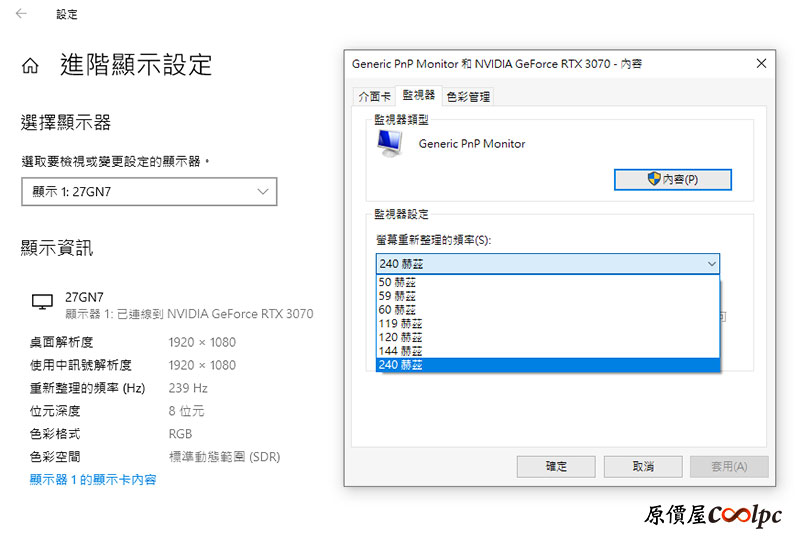
Task: Click the back arrow in Settings
Action: click(21, 14)
